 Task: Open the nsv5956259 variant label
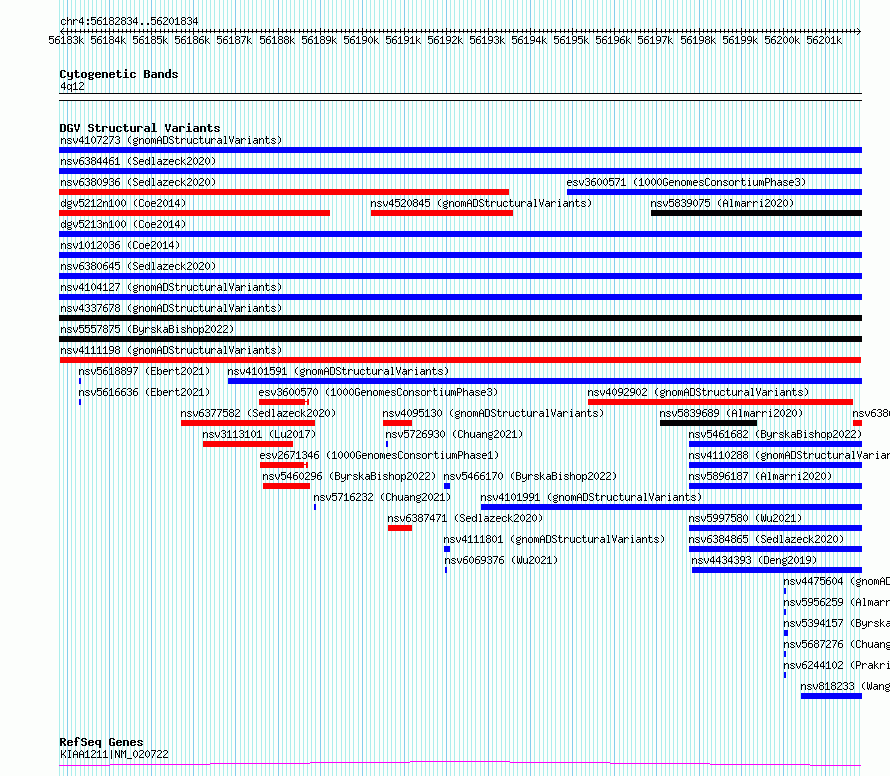836,602
